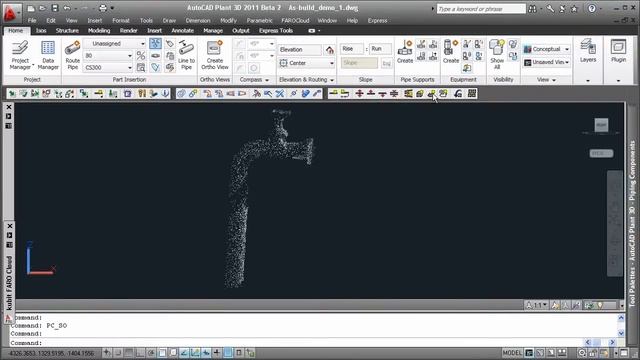
Task: Open the Layers panel button
Action: 588,51
